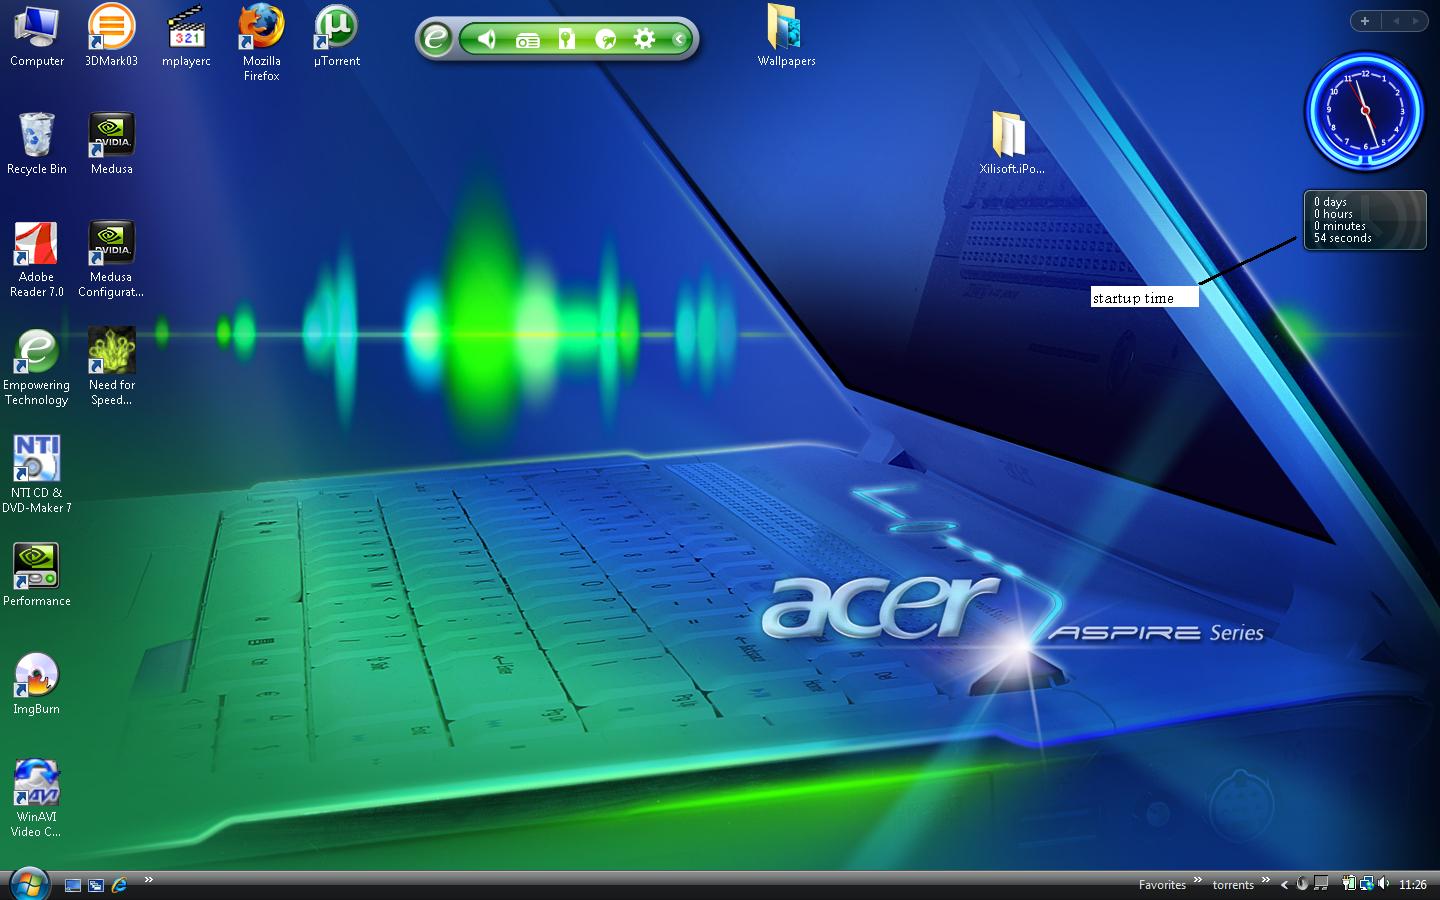This screenshot has height=900, width=1440.
Task: Open the Wallpapers folder
Action: [786, 36]
